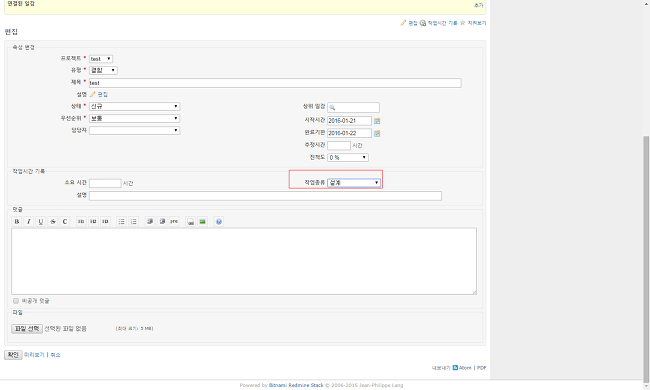Insert Heading 1 in comment
Screen dimensions: 650x390
81,222
